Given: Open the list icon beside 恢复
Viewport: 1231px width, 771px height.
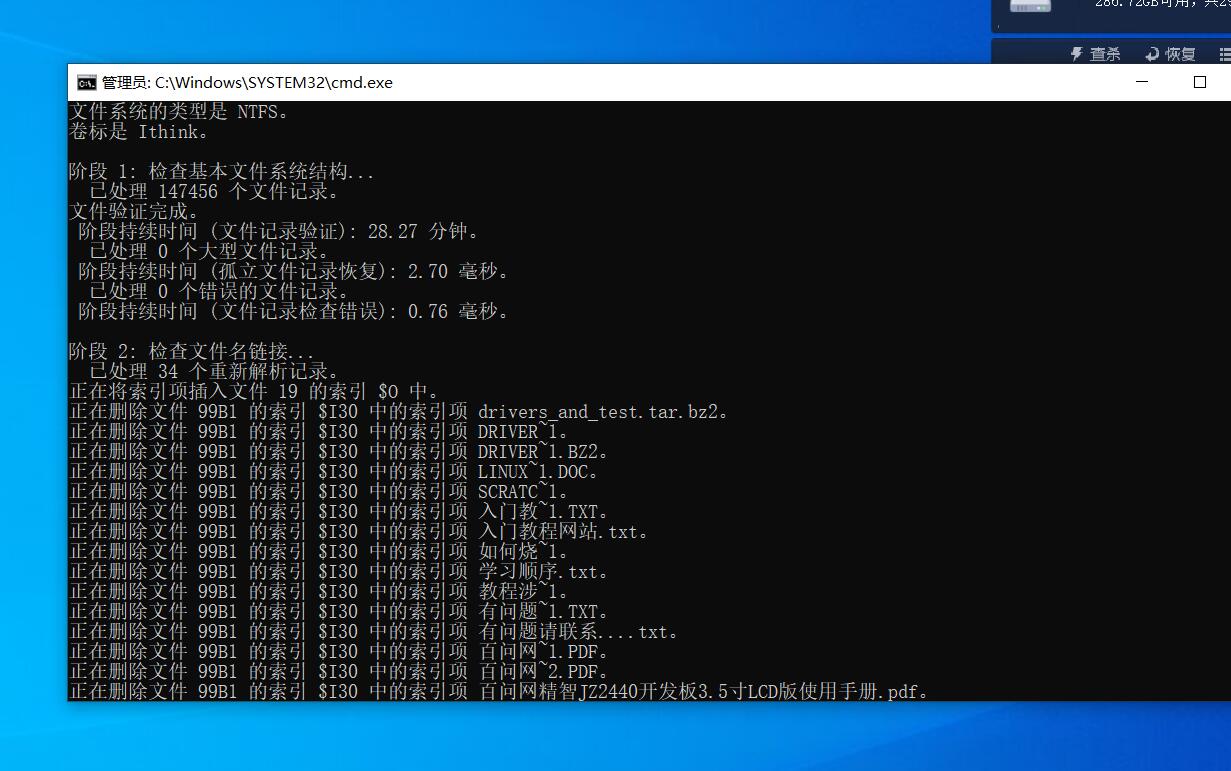Looking at the screenshot, I should click(1225, 54).
